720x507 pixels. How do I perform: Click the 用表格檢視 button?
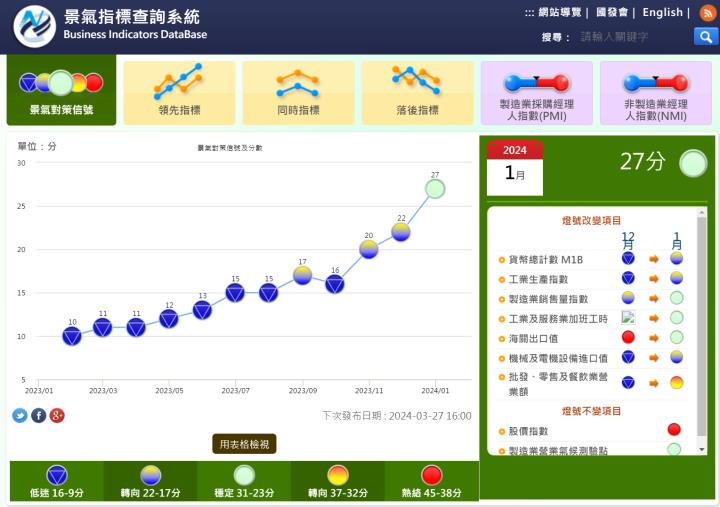(244, 444)
